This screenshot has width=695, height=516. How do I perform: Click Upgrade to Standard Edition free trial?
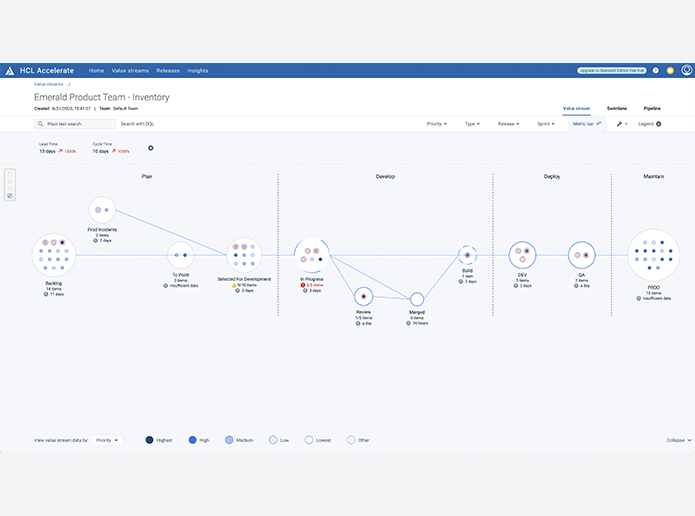[612, 71]
